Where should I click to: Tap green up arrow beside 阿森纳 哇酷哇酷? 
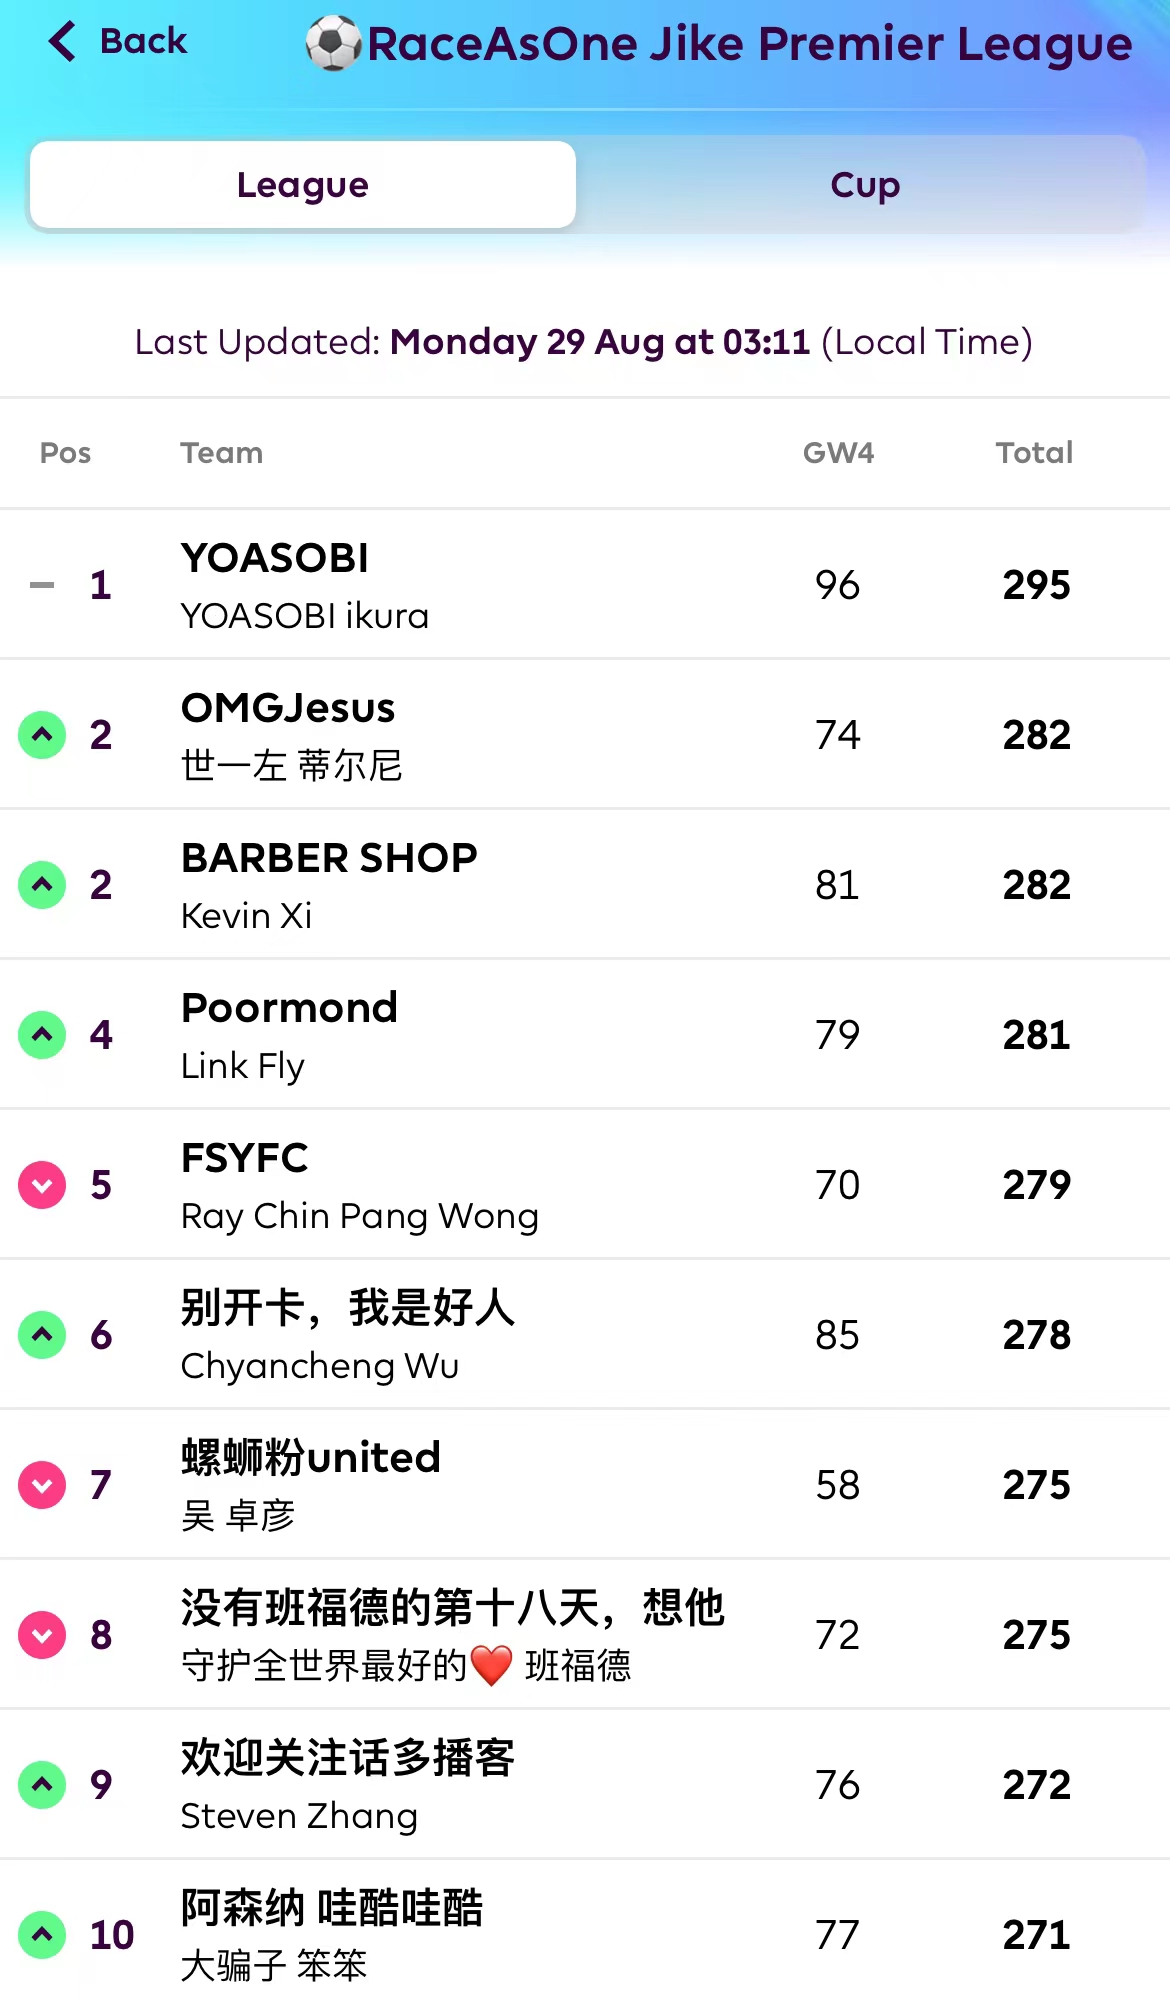[x=42, y=1934]
